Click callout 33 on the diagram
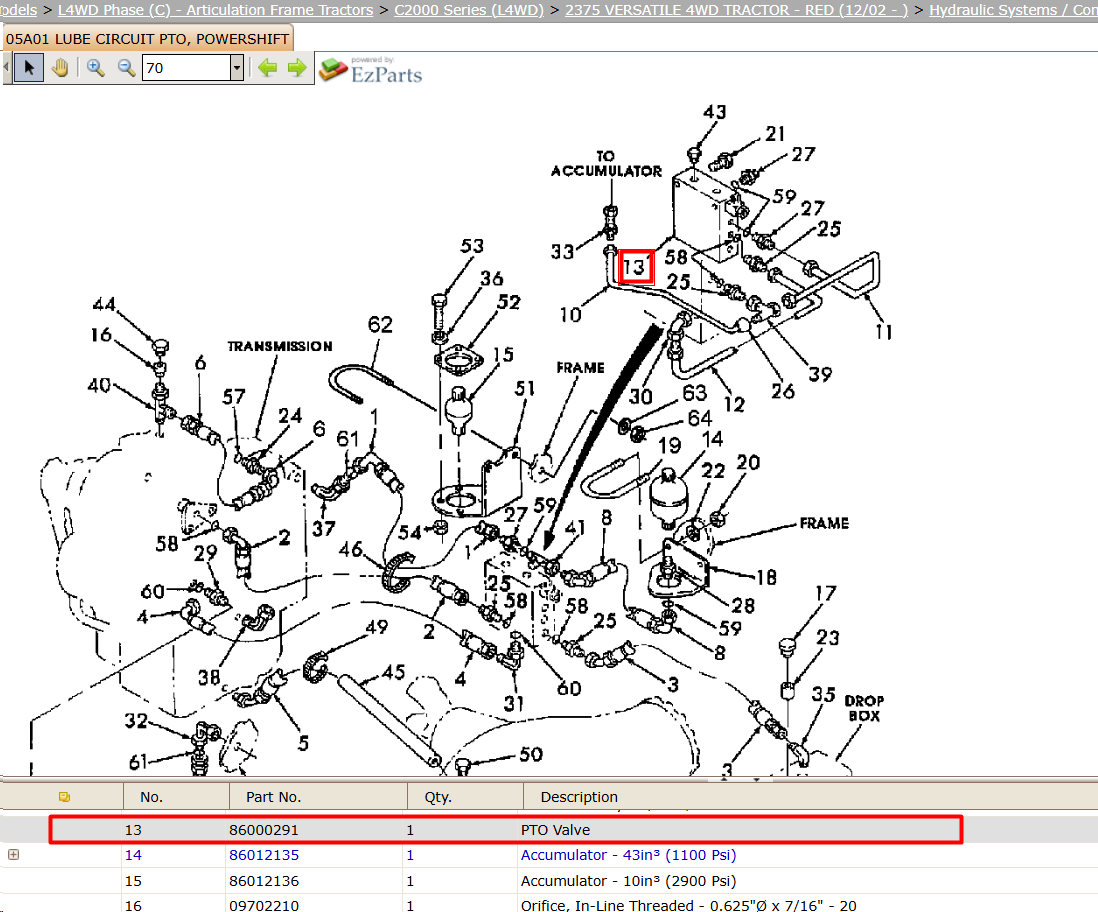This screenshot has width=1098, height=912. click(x=562, y=251)
